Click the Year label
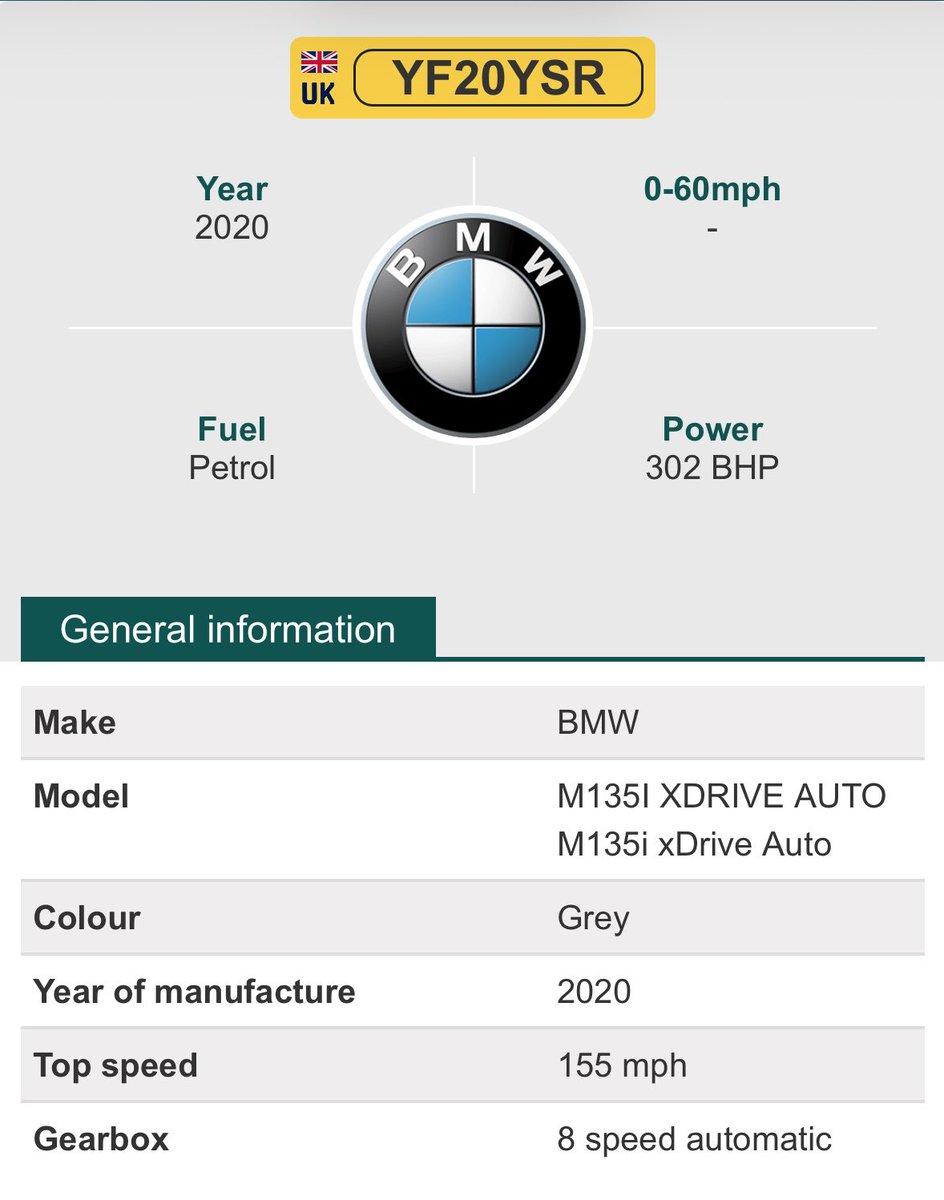944x1200 pixels. (x=232, y=189)
